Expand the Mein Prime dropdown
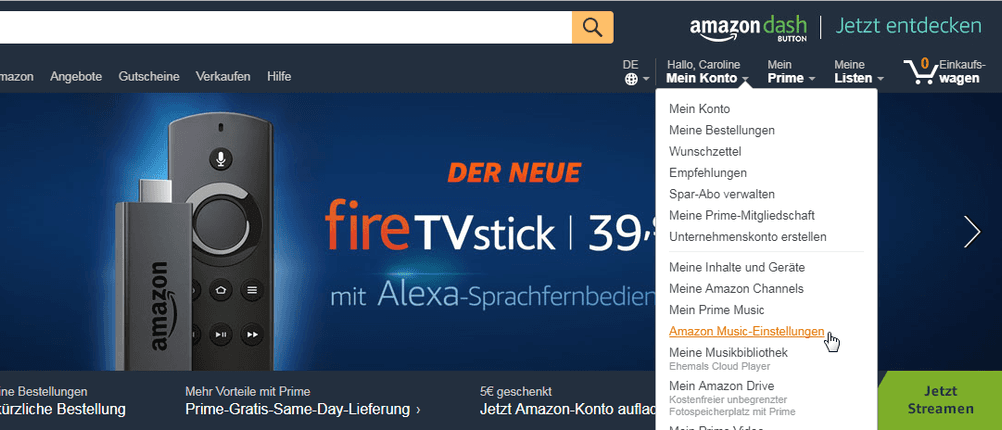This screenshot has height=430, width=1002. [791, 72]
